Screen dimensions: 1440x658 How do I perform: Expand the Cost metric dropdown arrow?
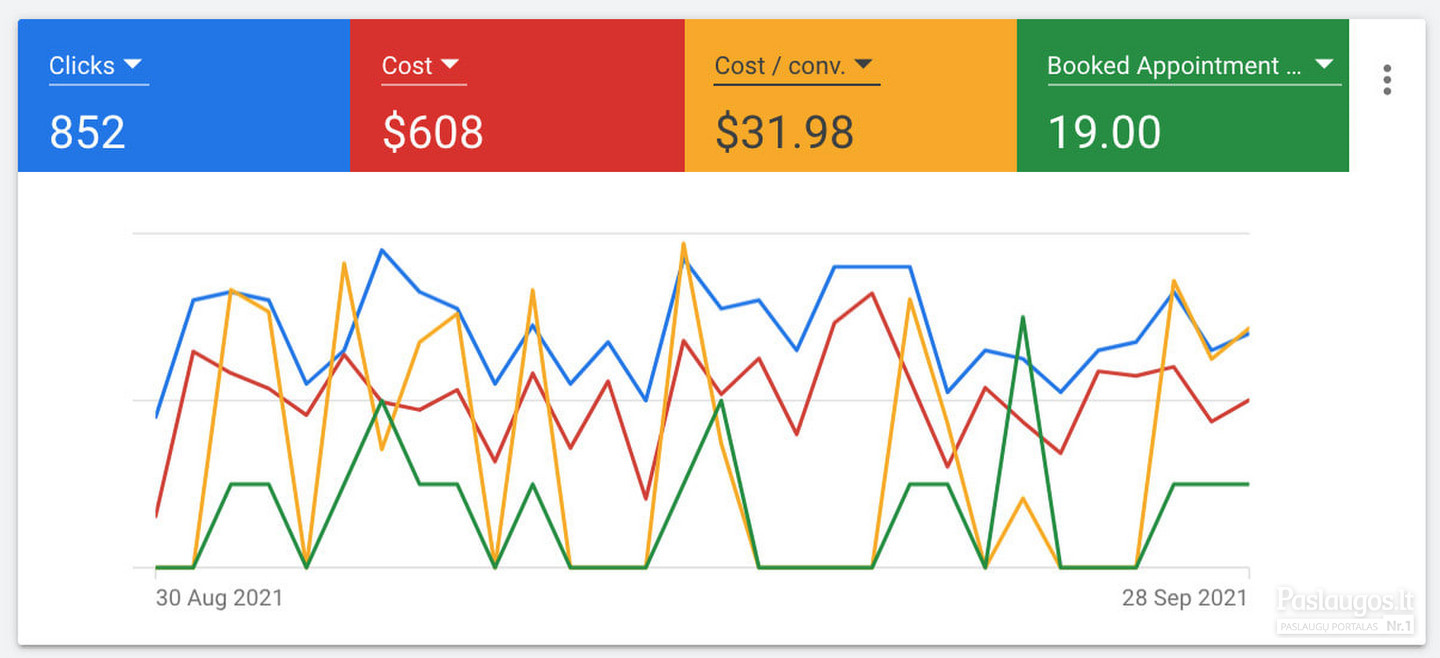click(450, 65)
